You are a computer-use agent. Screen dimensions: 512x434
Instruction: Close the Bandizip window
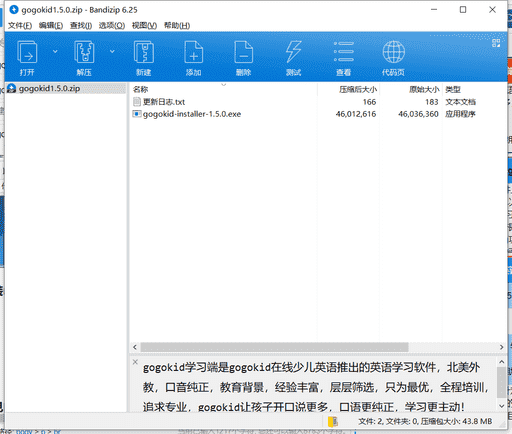492,10
